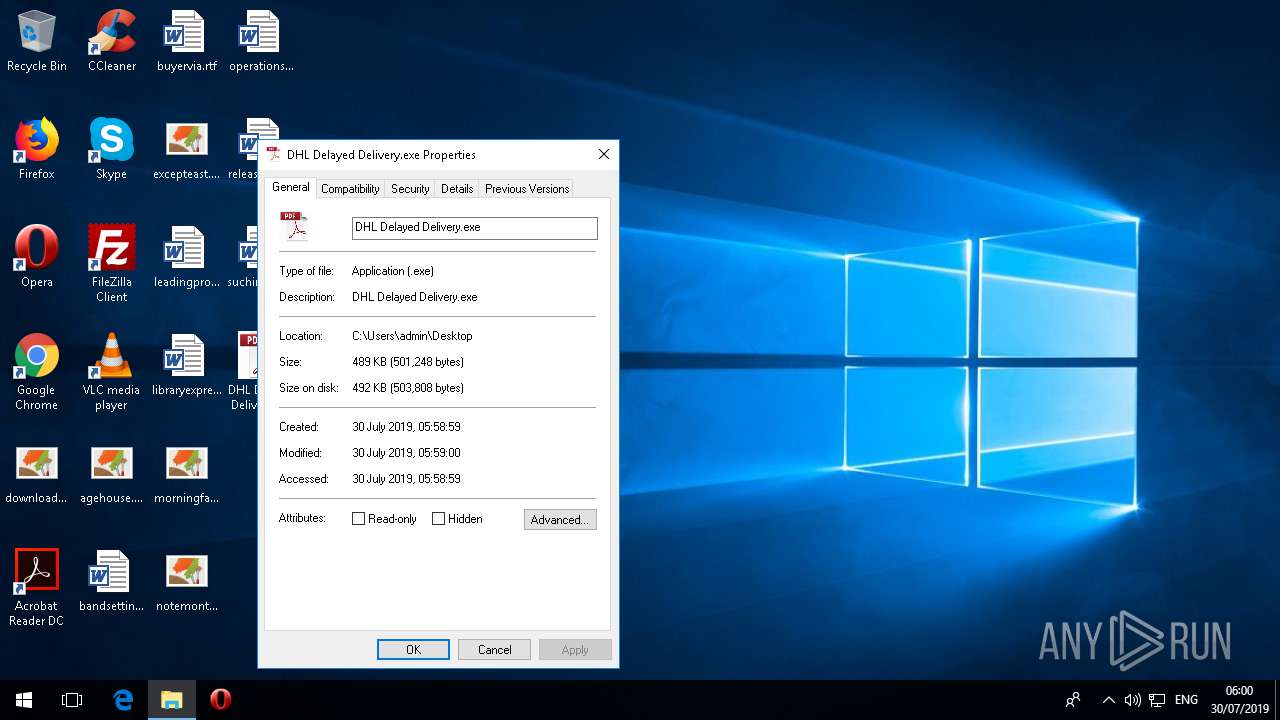This screenshot has width=1280, height=720.
Task: Open Skype desktop shortcut
Action: point(112,149)
